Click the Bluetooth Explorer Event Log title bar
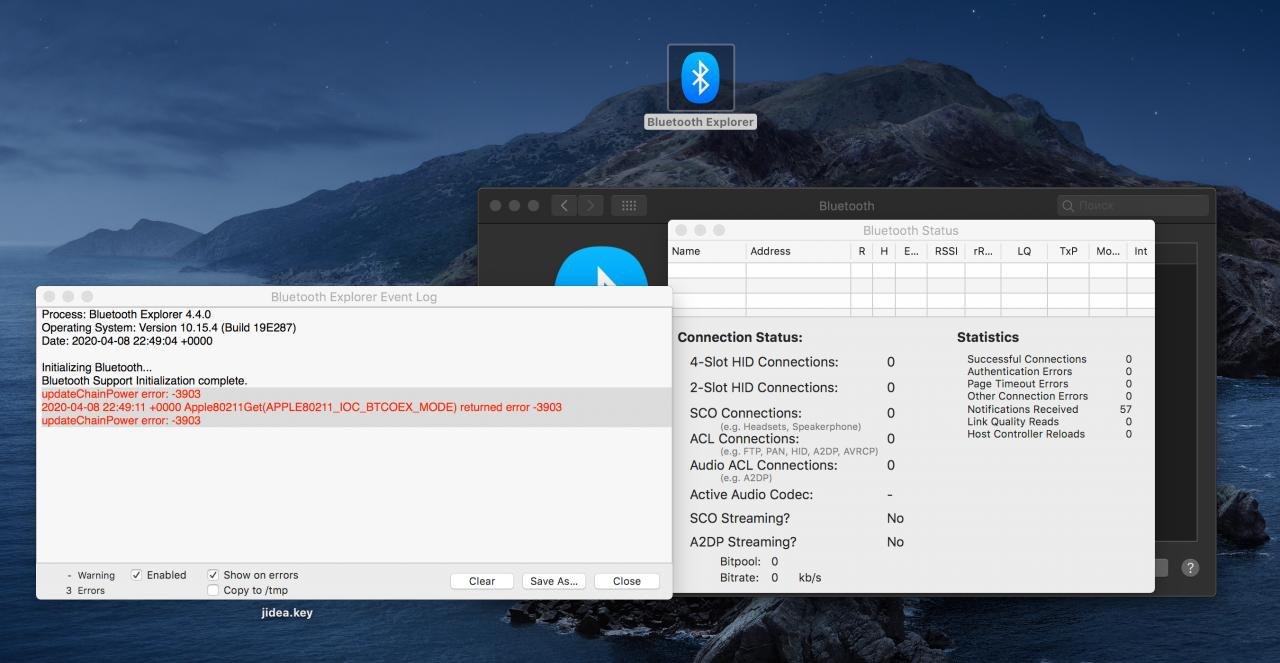Image resolution: width=1280 pixels, height=663 pixels. [354, 297]
